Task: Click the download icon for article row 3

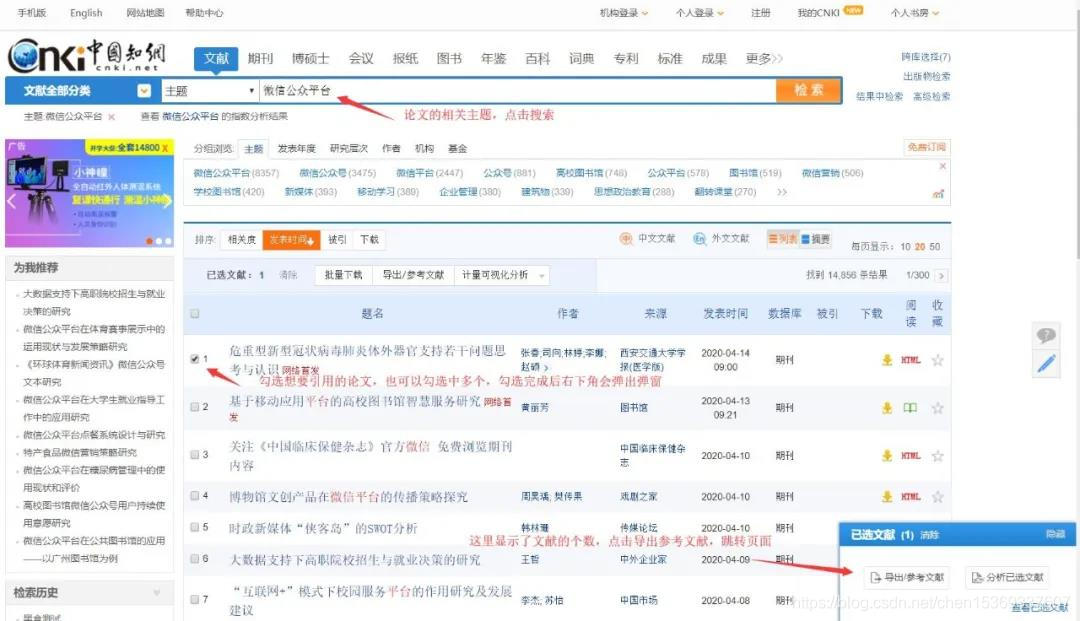Action: click(x=887, y=456)
